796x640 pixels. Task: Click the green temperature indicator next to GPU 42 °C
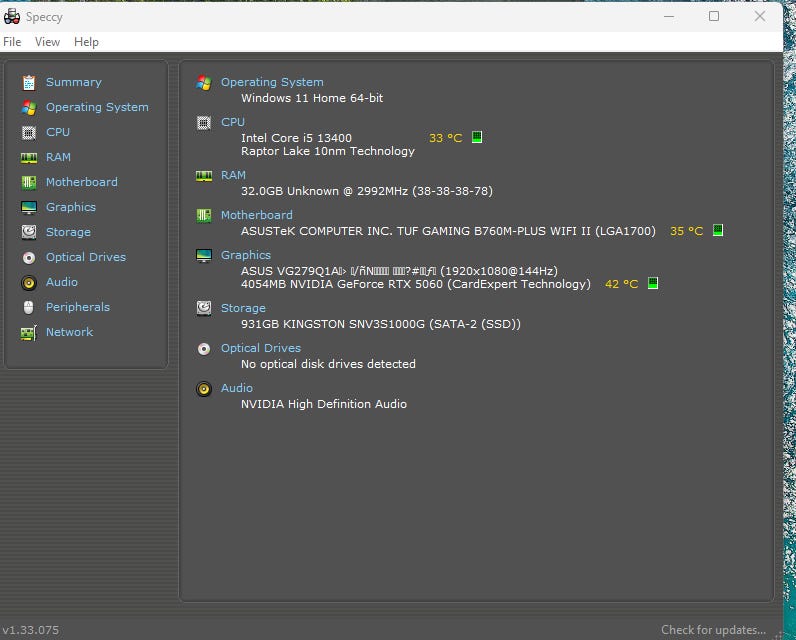[x=653, y=283]
